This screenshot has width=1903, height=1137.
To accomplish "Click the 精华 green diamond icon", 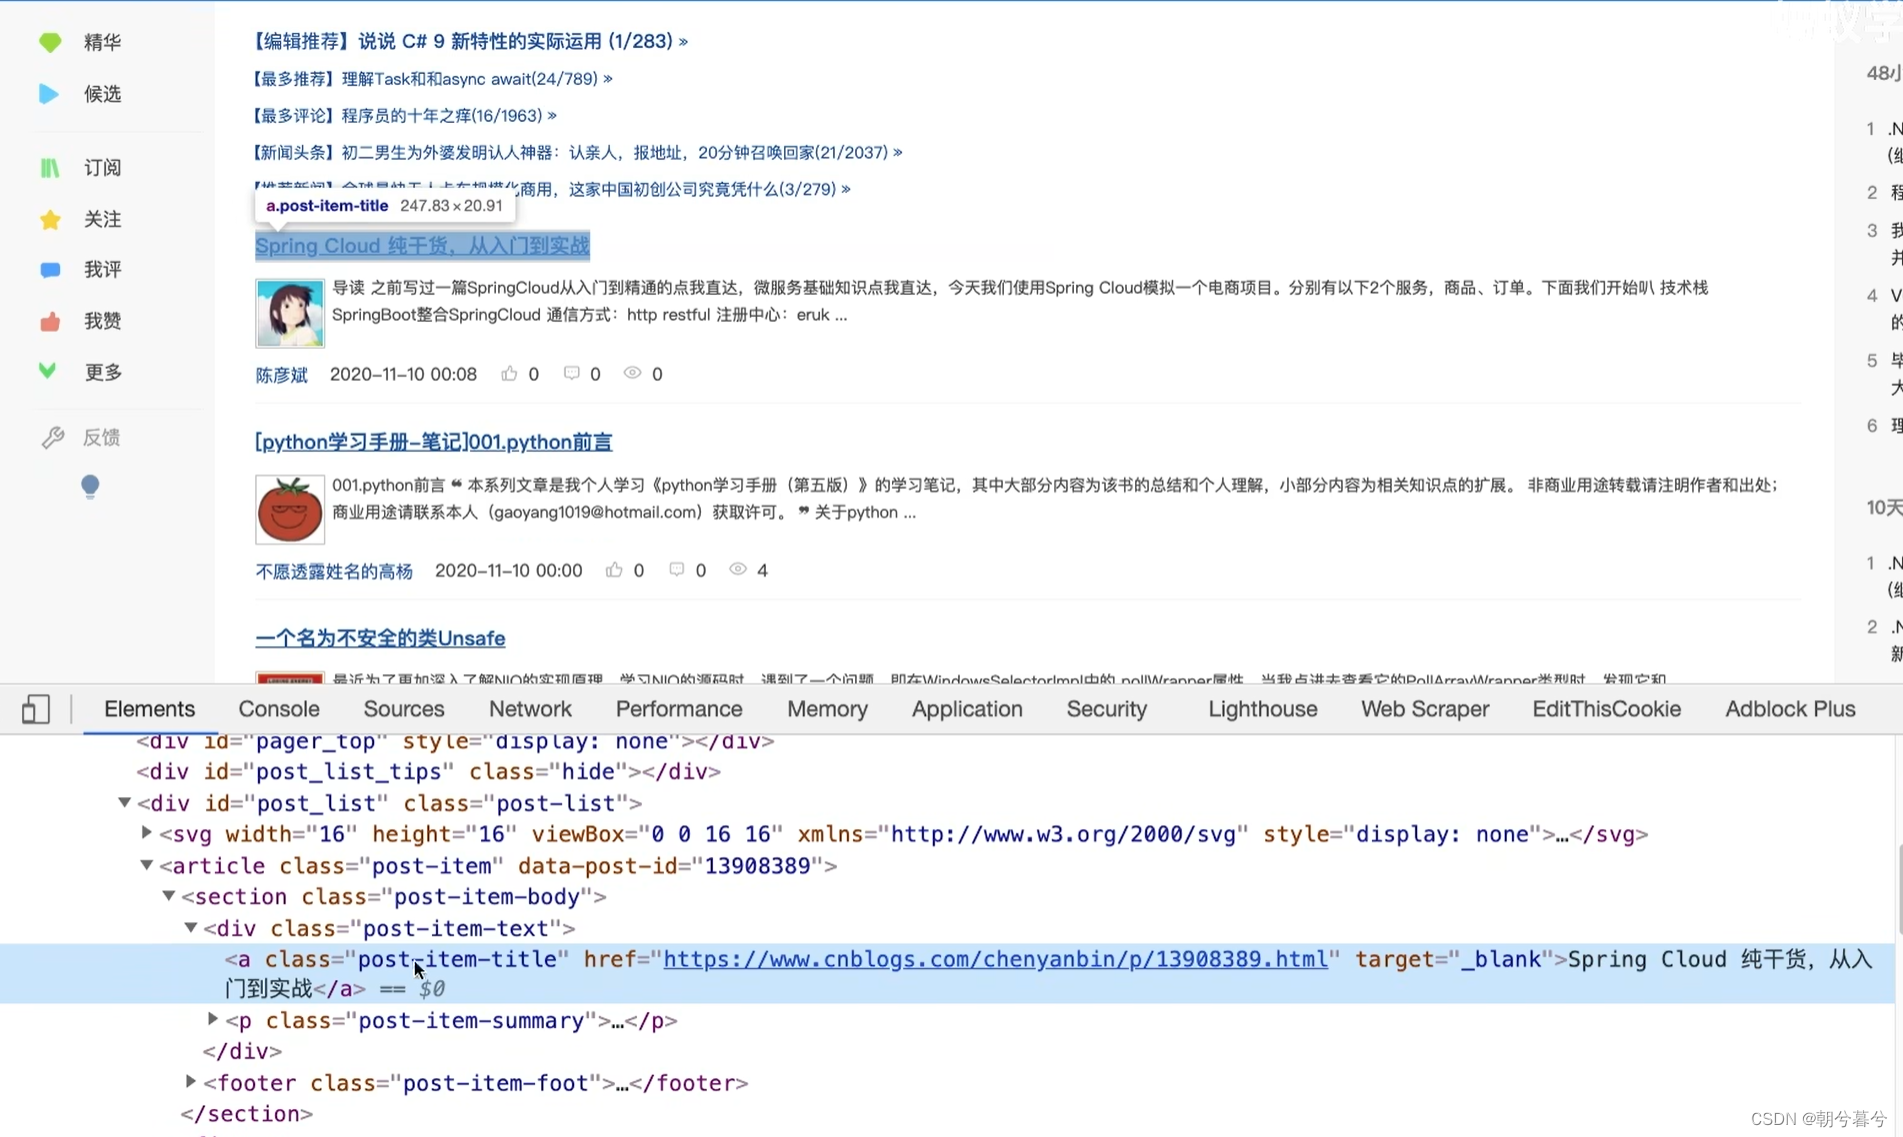I will tap(50, 42).
